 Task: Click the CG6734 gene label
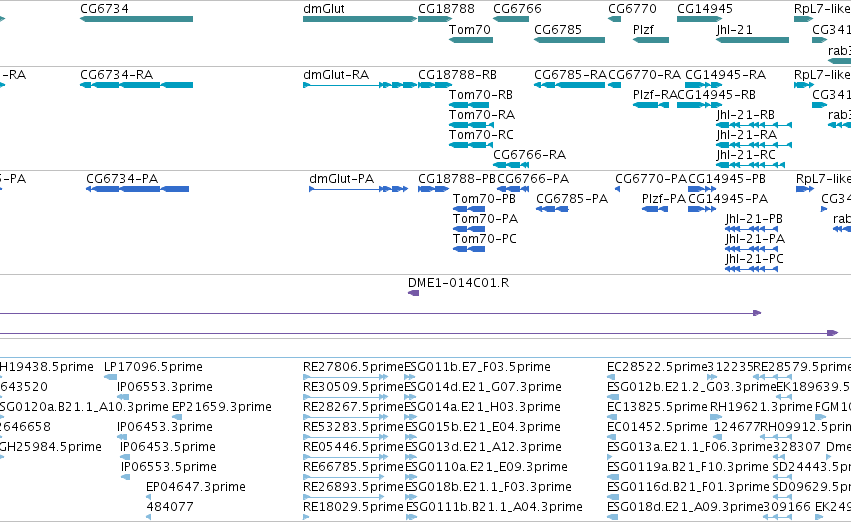[104, 9]
